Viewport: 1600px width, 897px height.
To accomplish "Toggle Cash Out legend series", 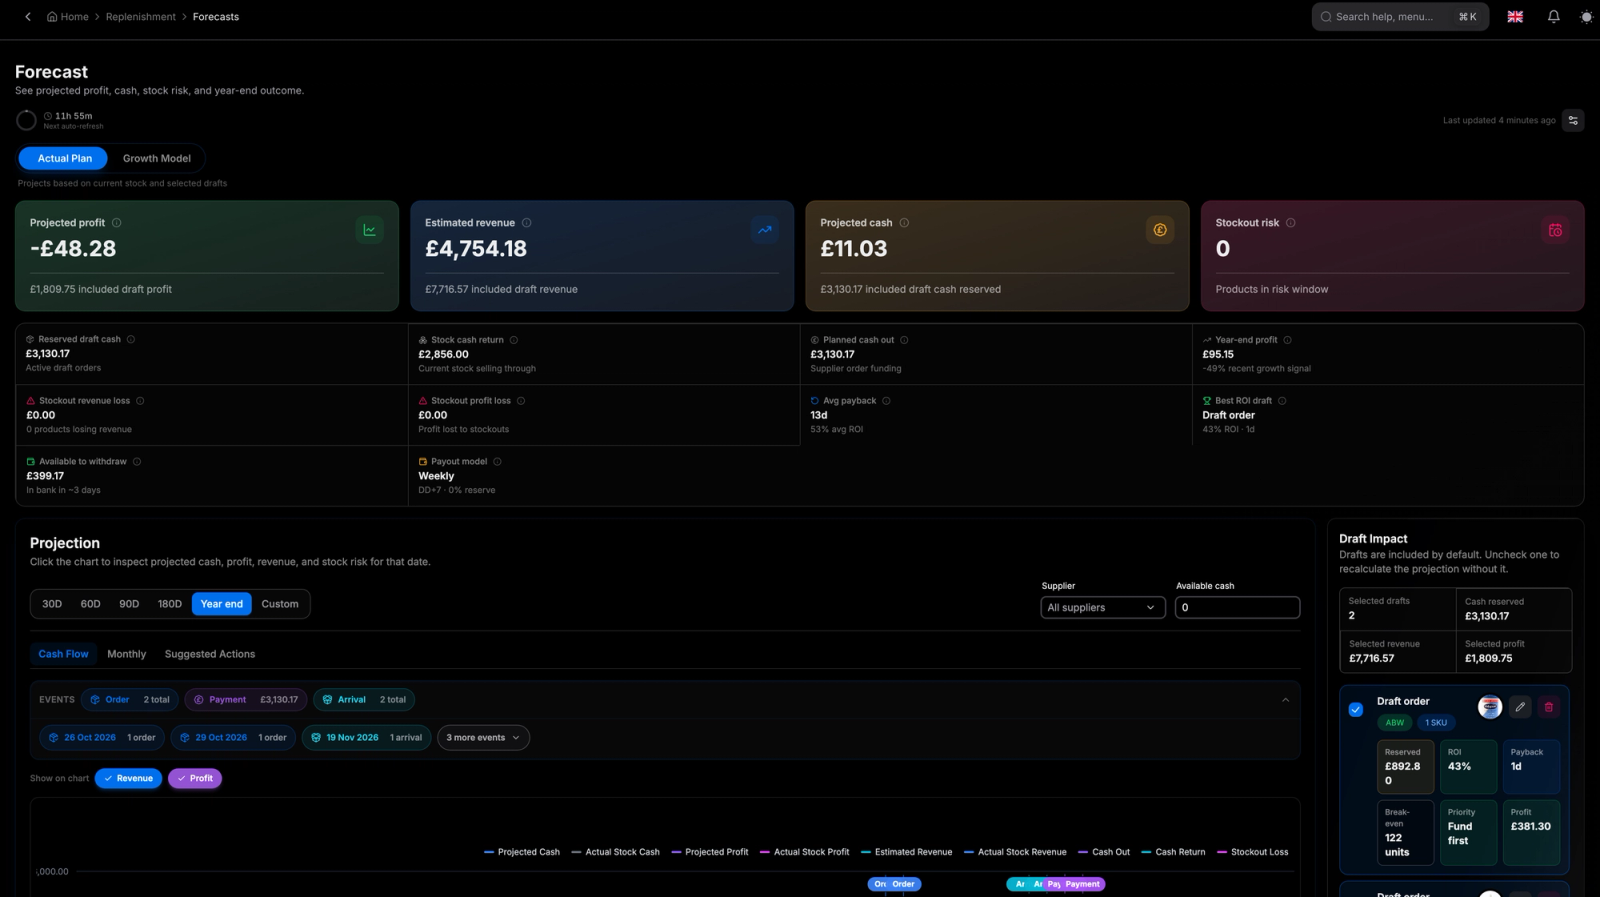I will [1104, 852].
